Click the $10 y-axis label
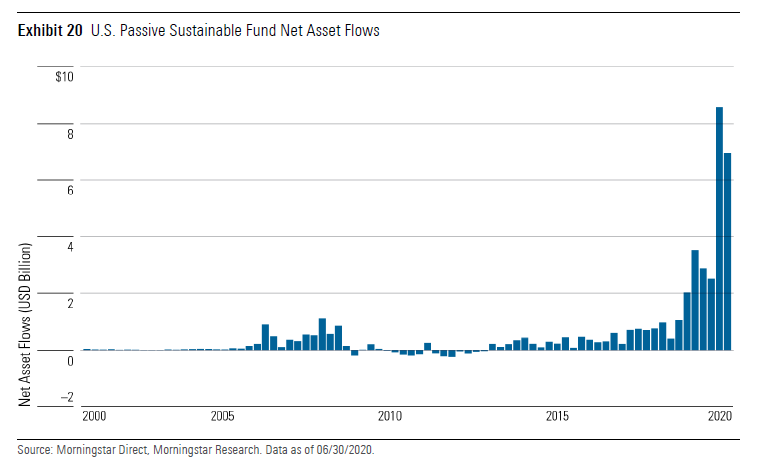 pos(63,76)
